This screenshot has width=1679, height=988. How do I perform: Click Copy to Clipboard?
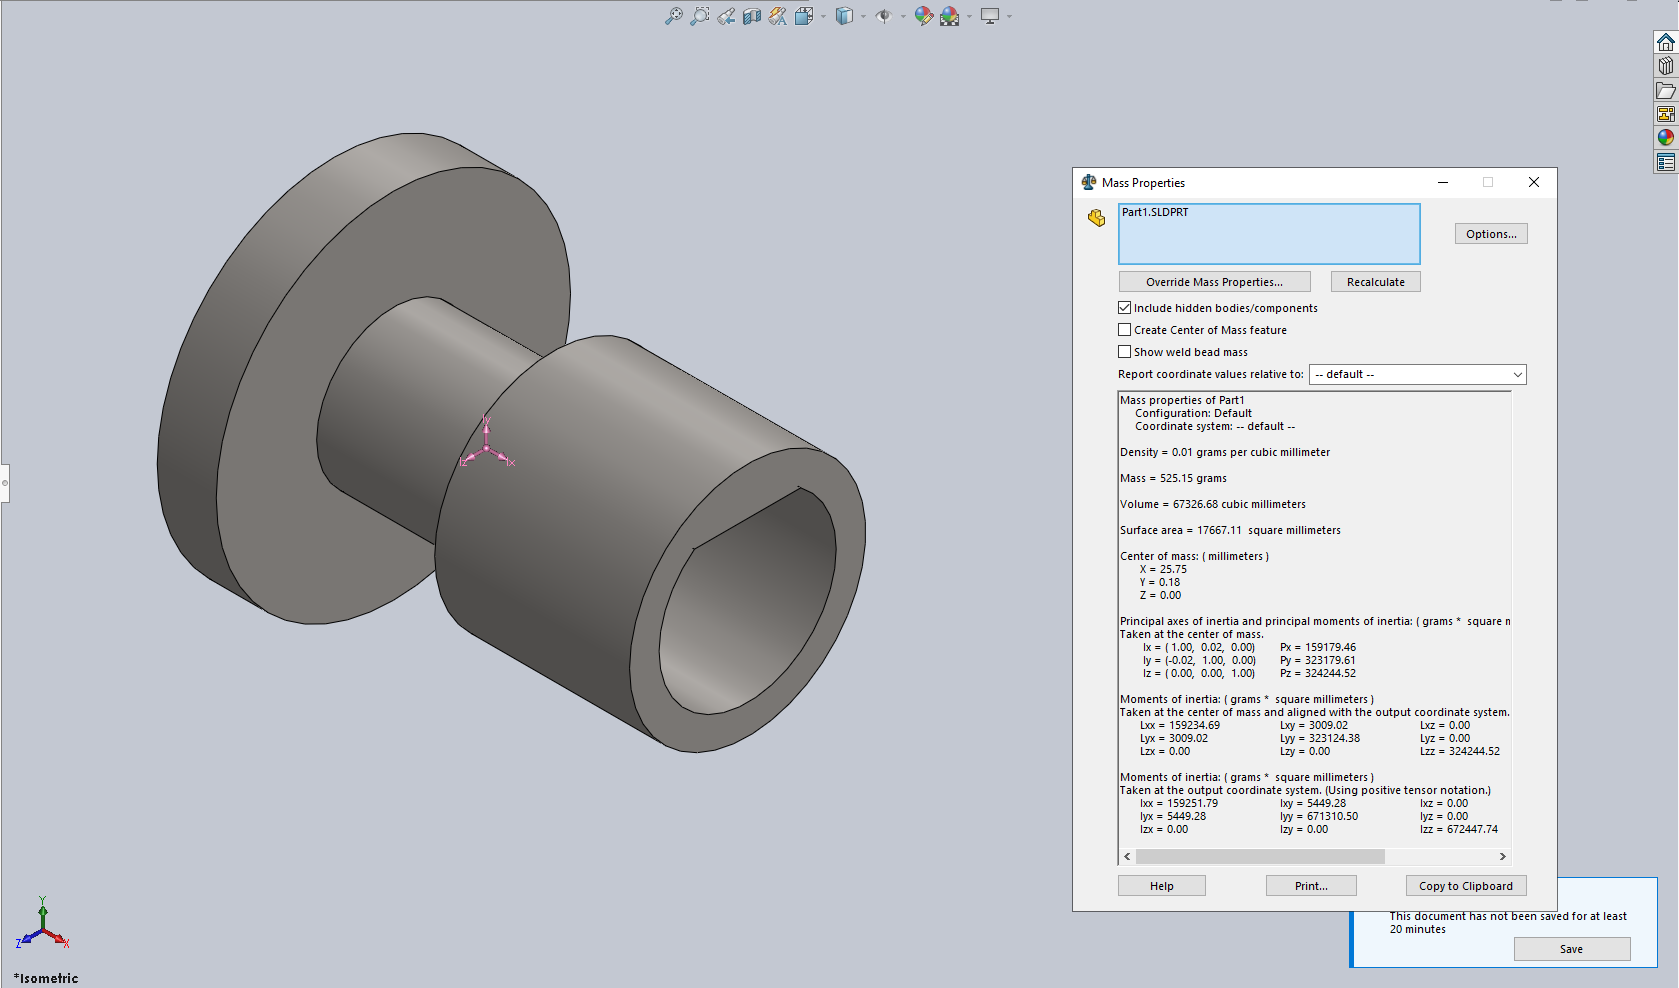1465,886
